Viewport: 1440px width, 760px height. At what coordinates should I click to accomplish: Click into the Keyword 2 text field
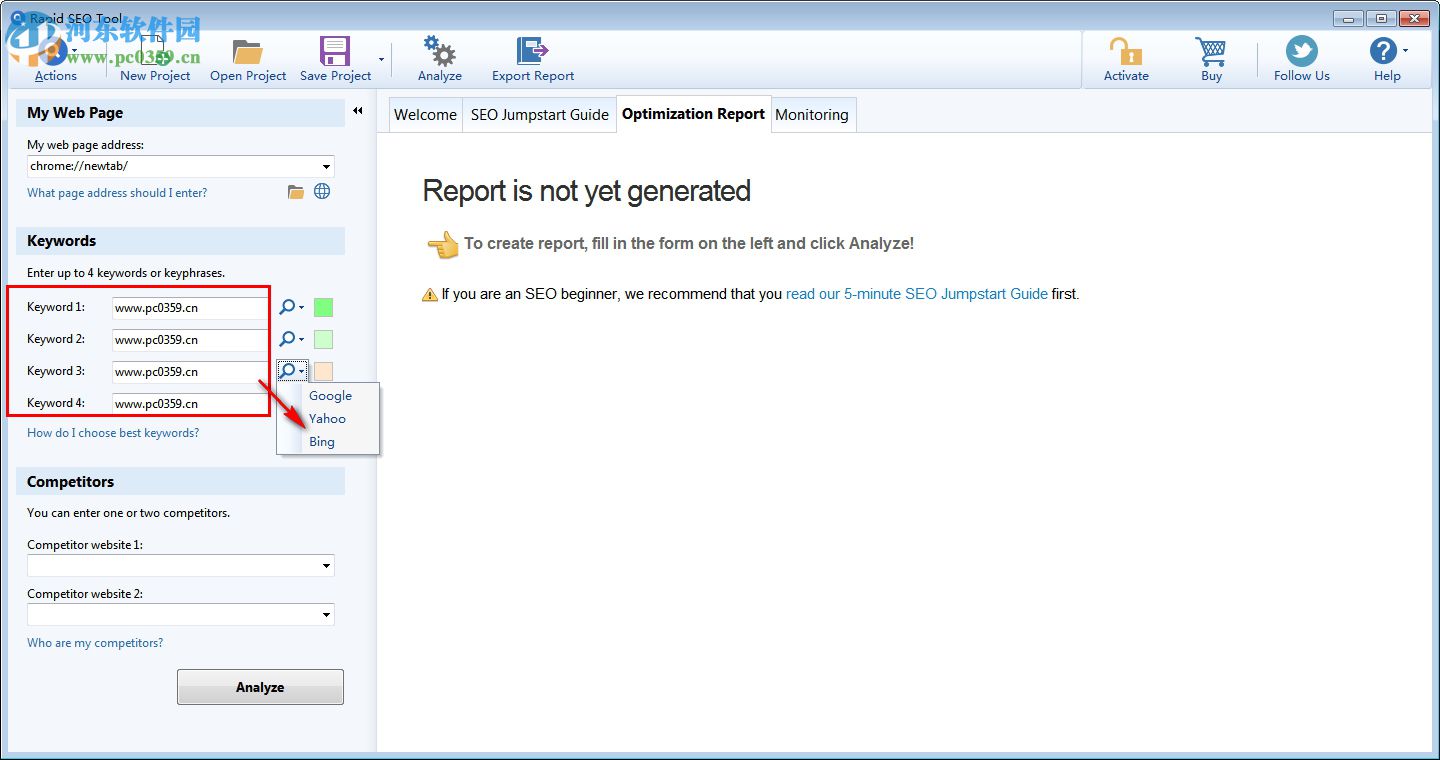188,340
